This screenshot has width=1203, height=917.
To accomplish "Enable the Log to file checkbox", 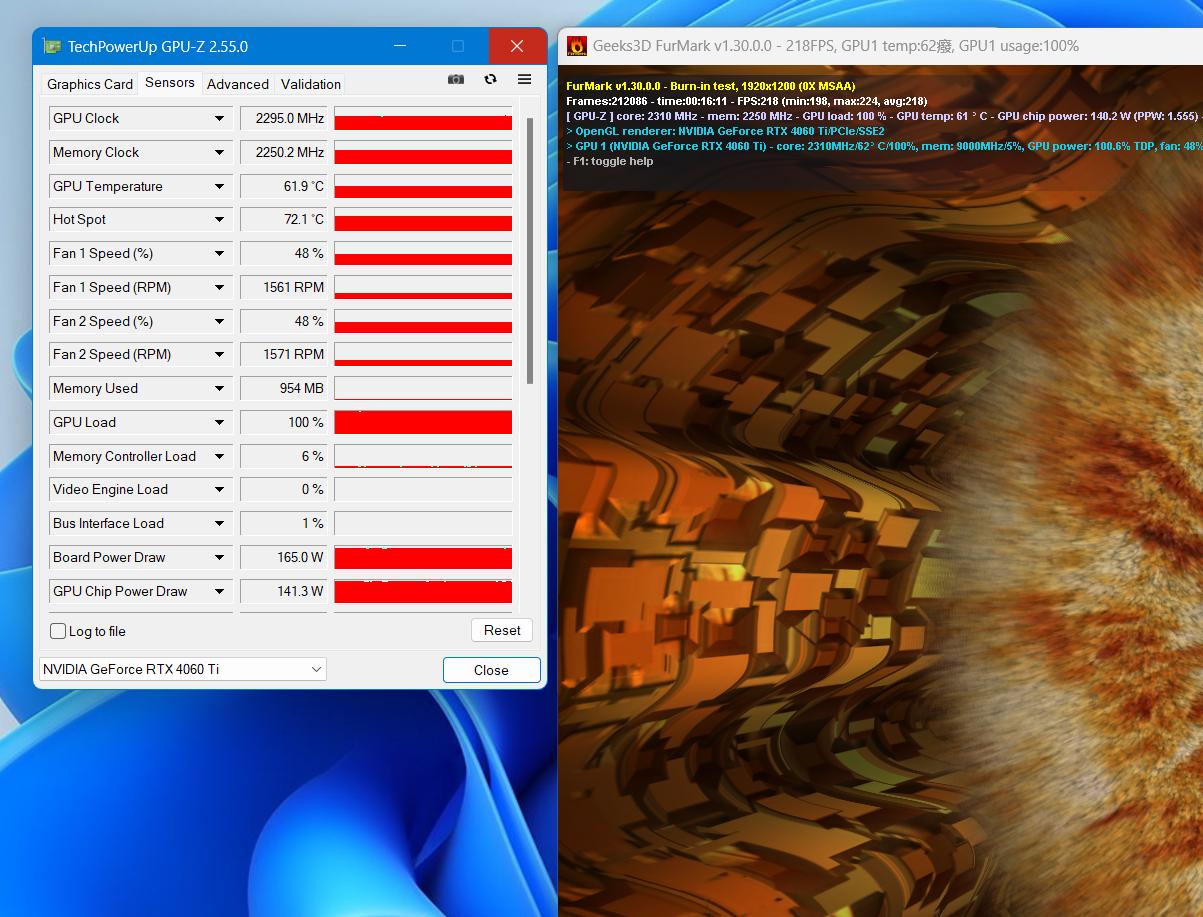I will coord(58,631).
